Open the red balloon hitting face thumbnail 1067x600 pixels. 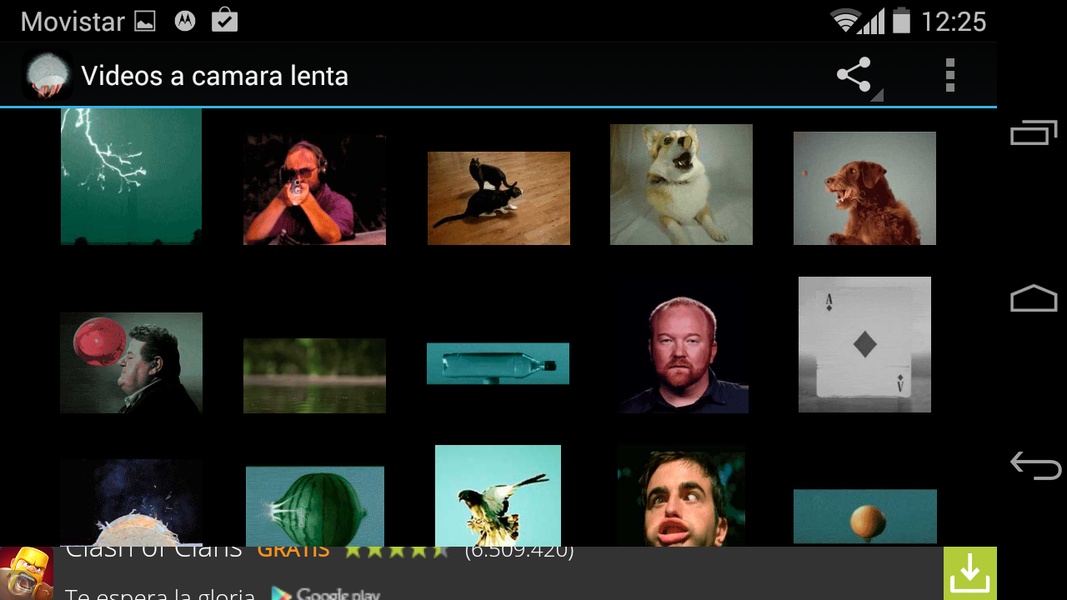click(x=131, y=363)
